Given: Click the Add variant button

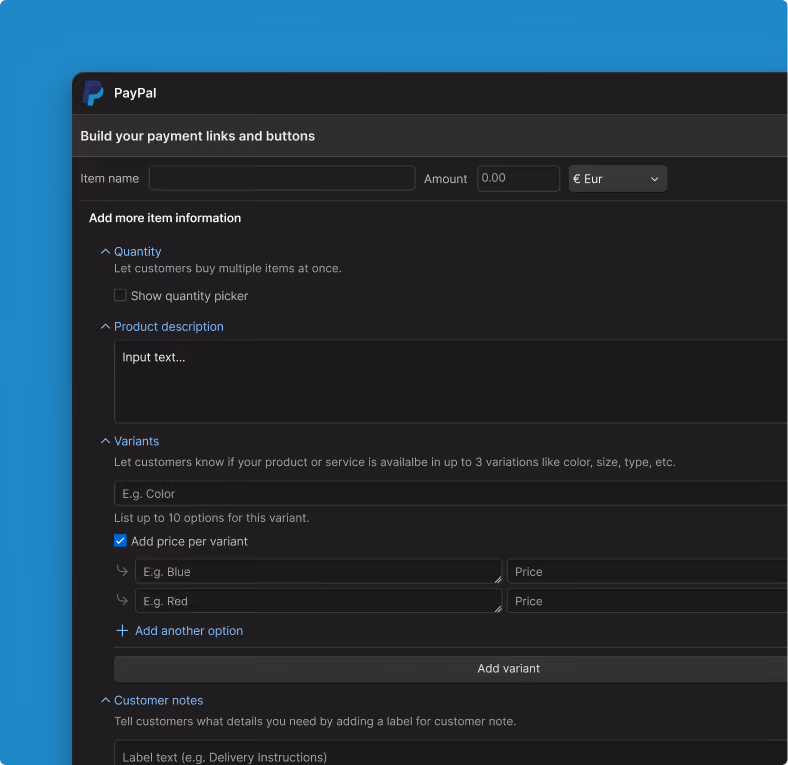Looking at the screenshot, I should (x=451, y=668).
